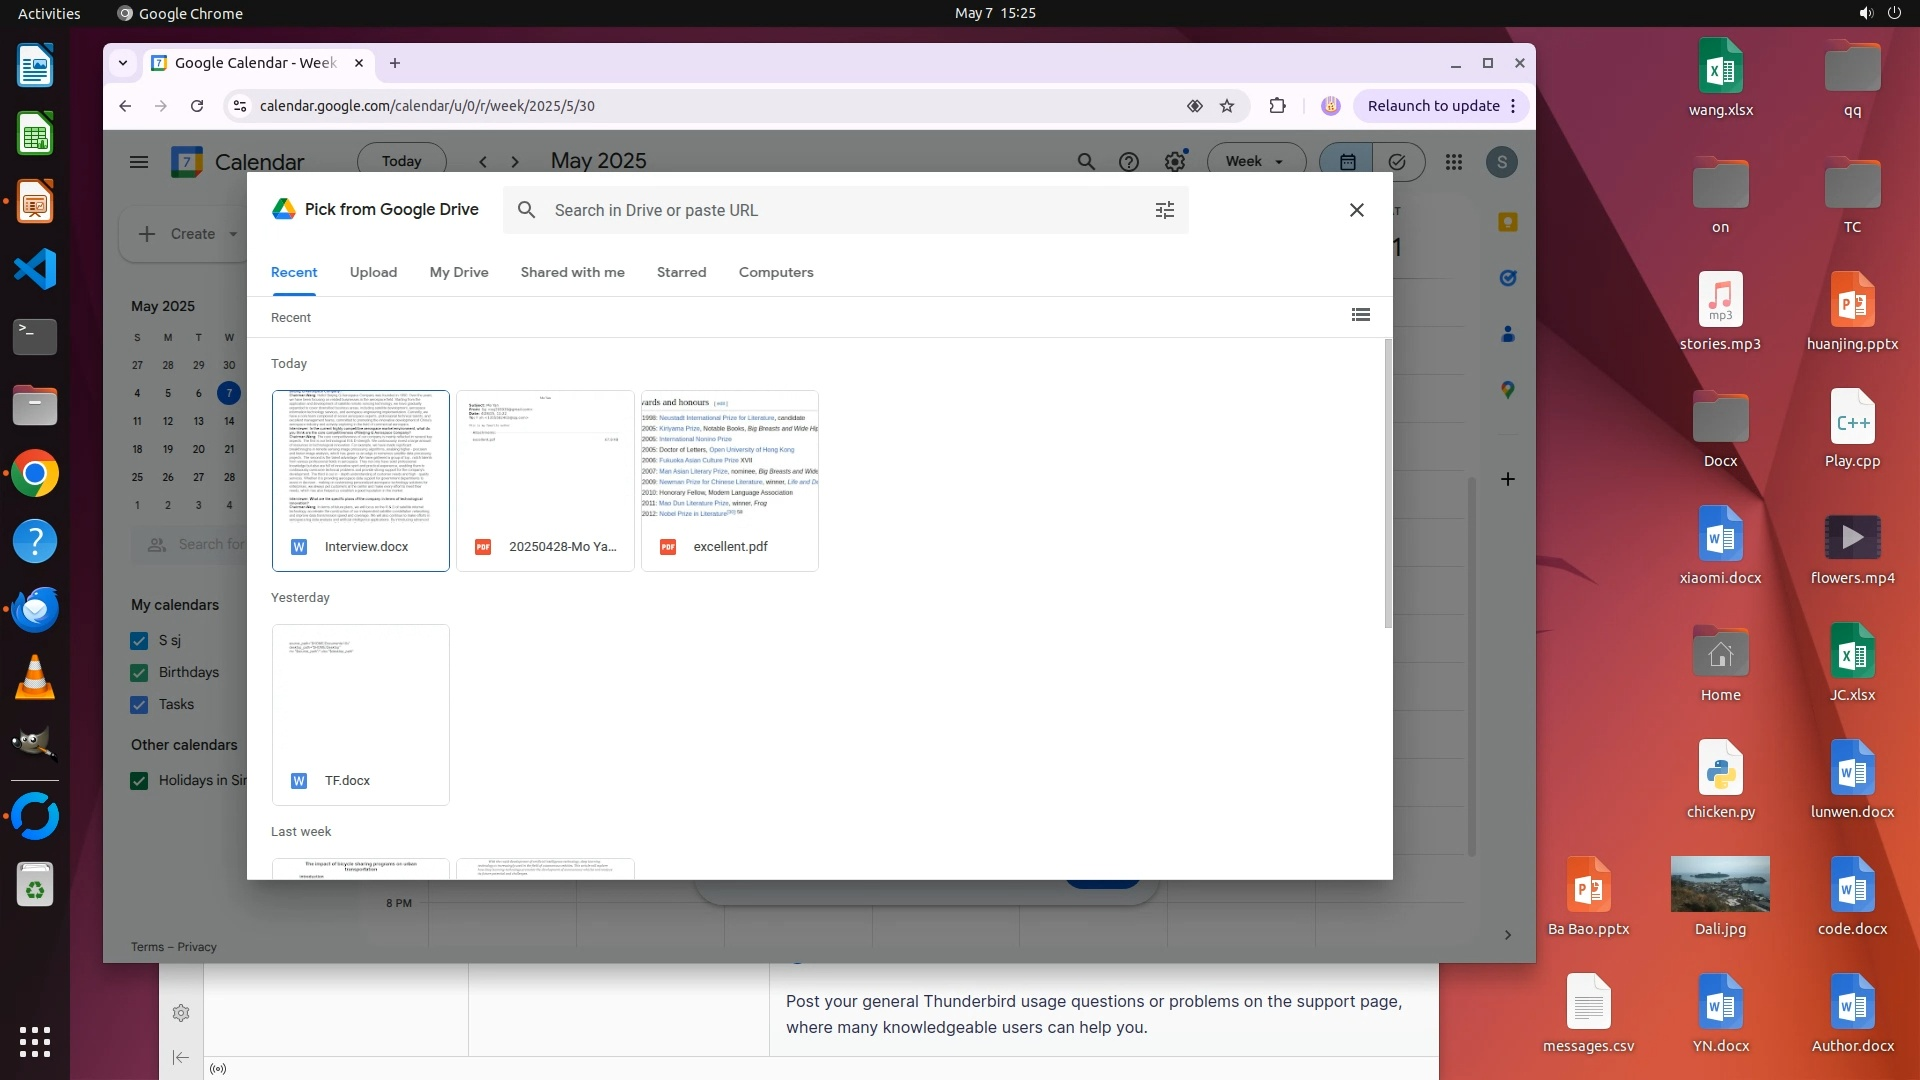This screenshot has width=1920, height=1080.
Task: Switch to the Upload tab
Action: pos(373,272)
